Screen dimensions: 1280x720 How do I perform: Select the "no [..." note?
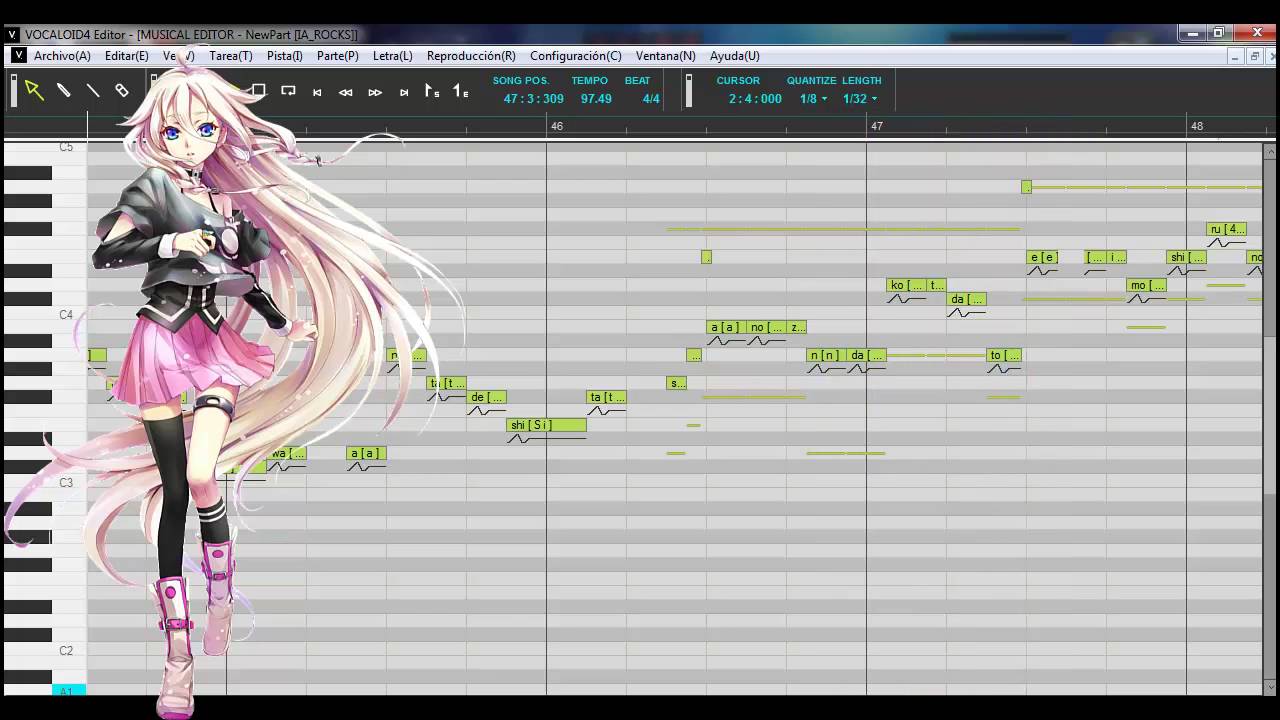click(x=766, y=327)
